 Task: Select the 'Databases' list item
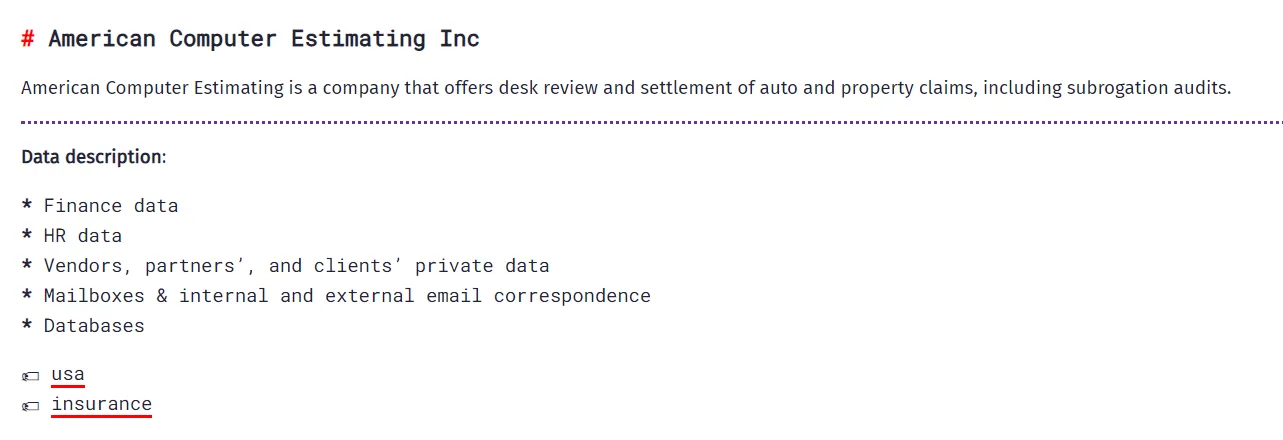94,326
